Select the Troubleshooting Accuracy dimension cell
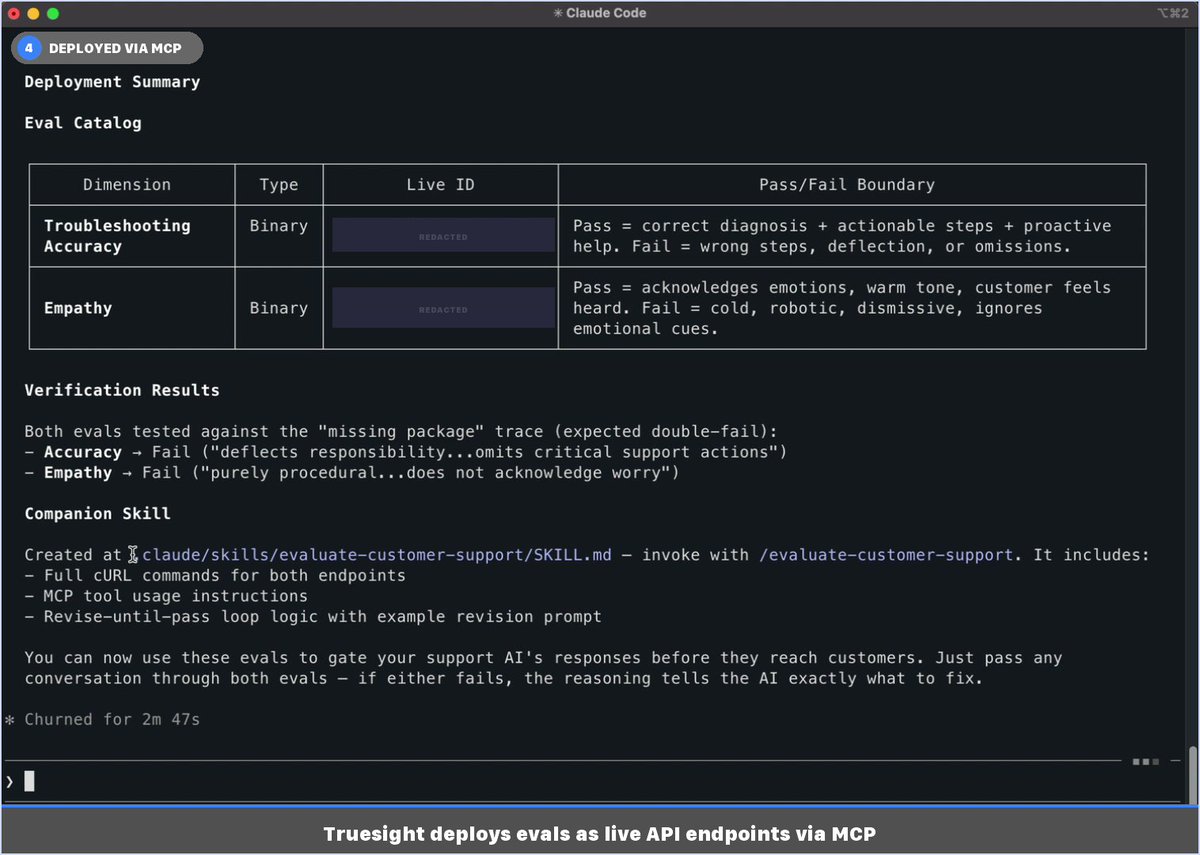Image resolution: width=1200 pixels, height=855 pixels. click(117, 236)
